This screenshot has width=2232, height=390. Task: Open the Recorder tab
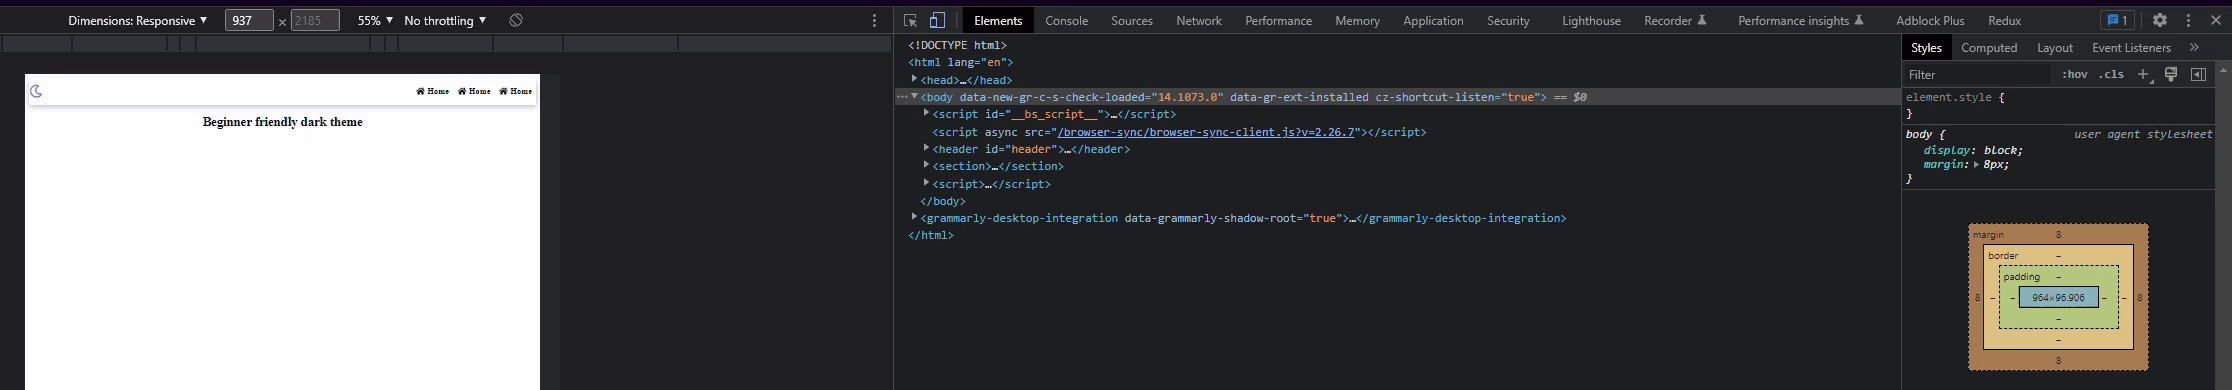(x=1675, y=20)
